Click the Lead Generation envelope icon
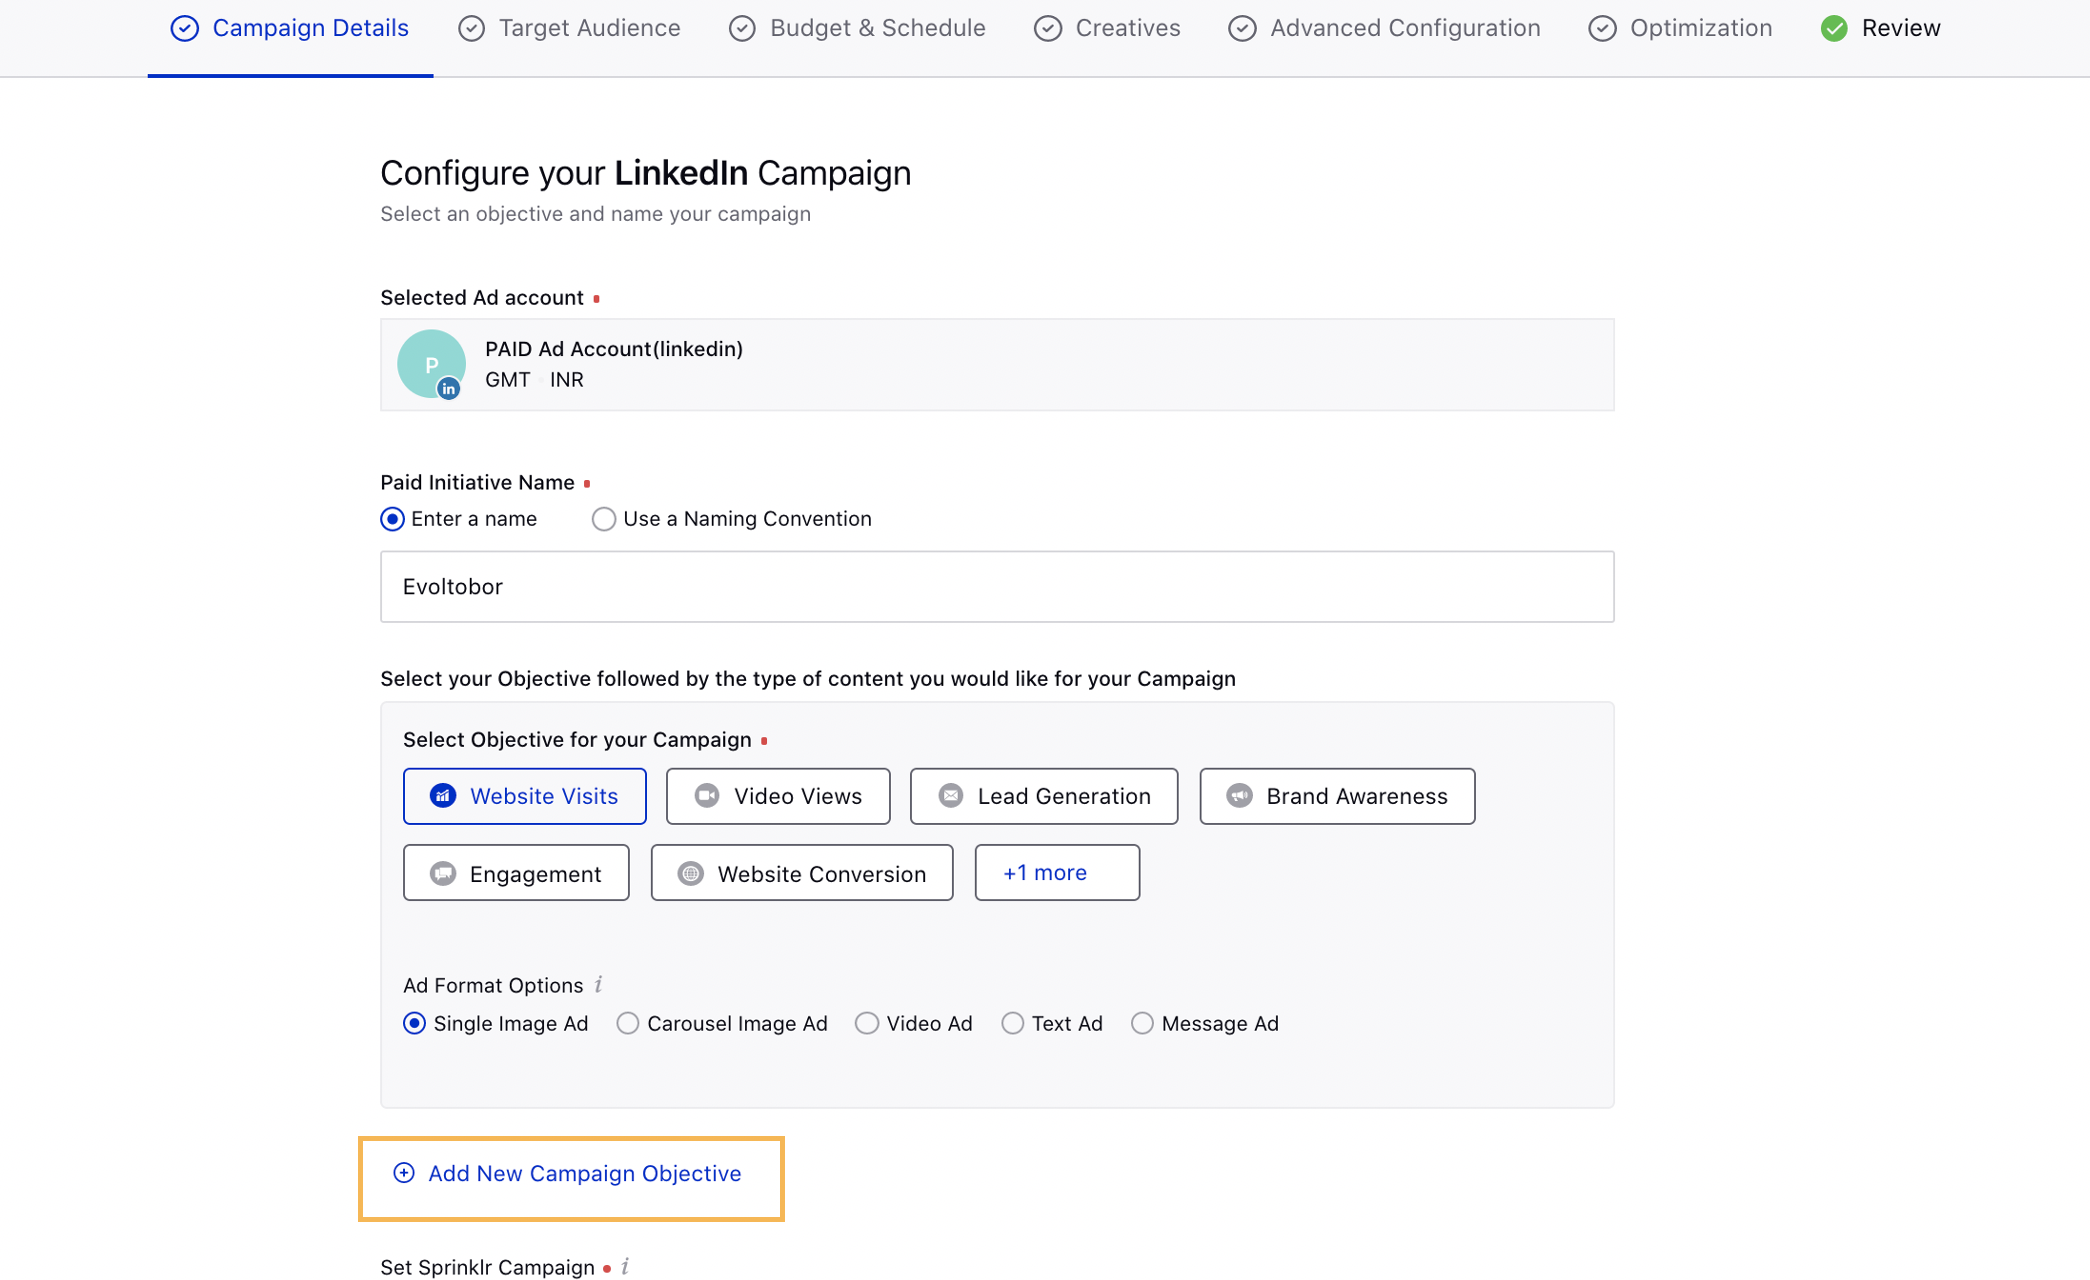The image size is (2090, 1280). coord(951,796)
